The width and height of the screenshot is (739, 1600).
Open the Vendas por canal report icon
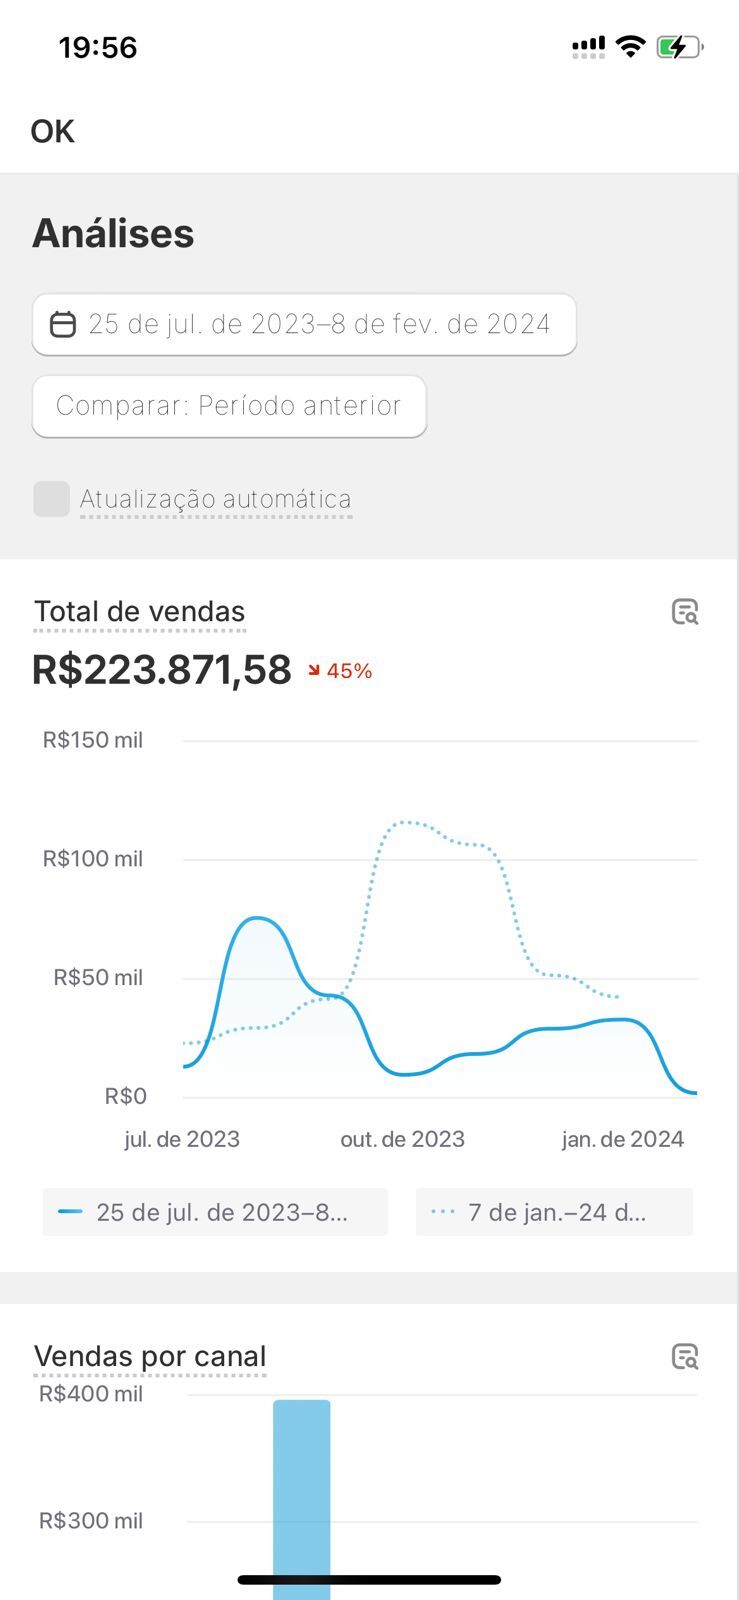[x=684, y=1357]
